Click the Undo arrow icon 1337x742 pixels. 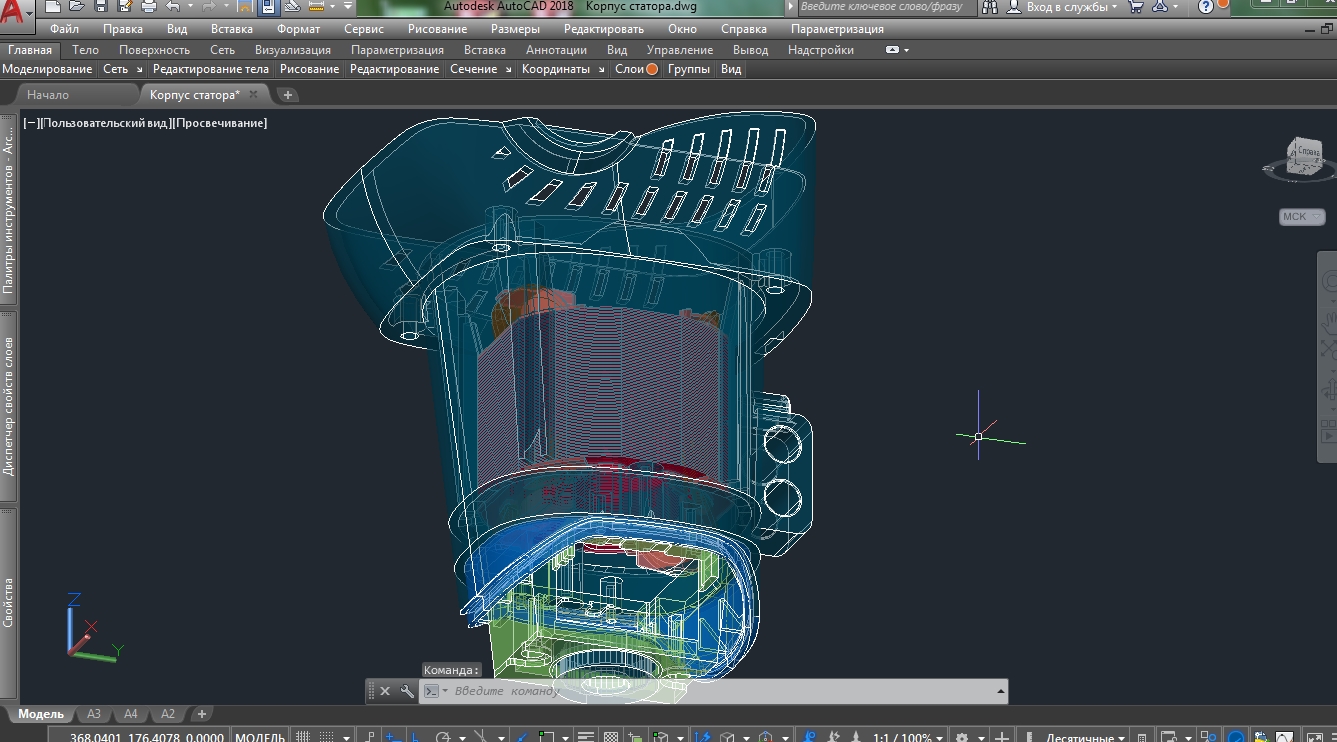tap(173, 6)
